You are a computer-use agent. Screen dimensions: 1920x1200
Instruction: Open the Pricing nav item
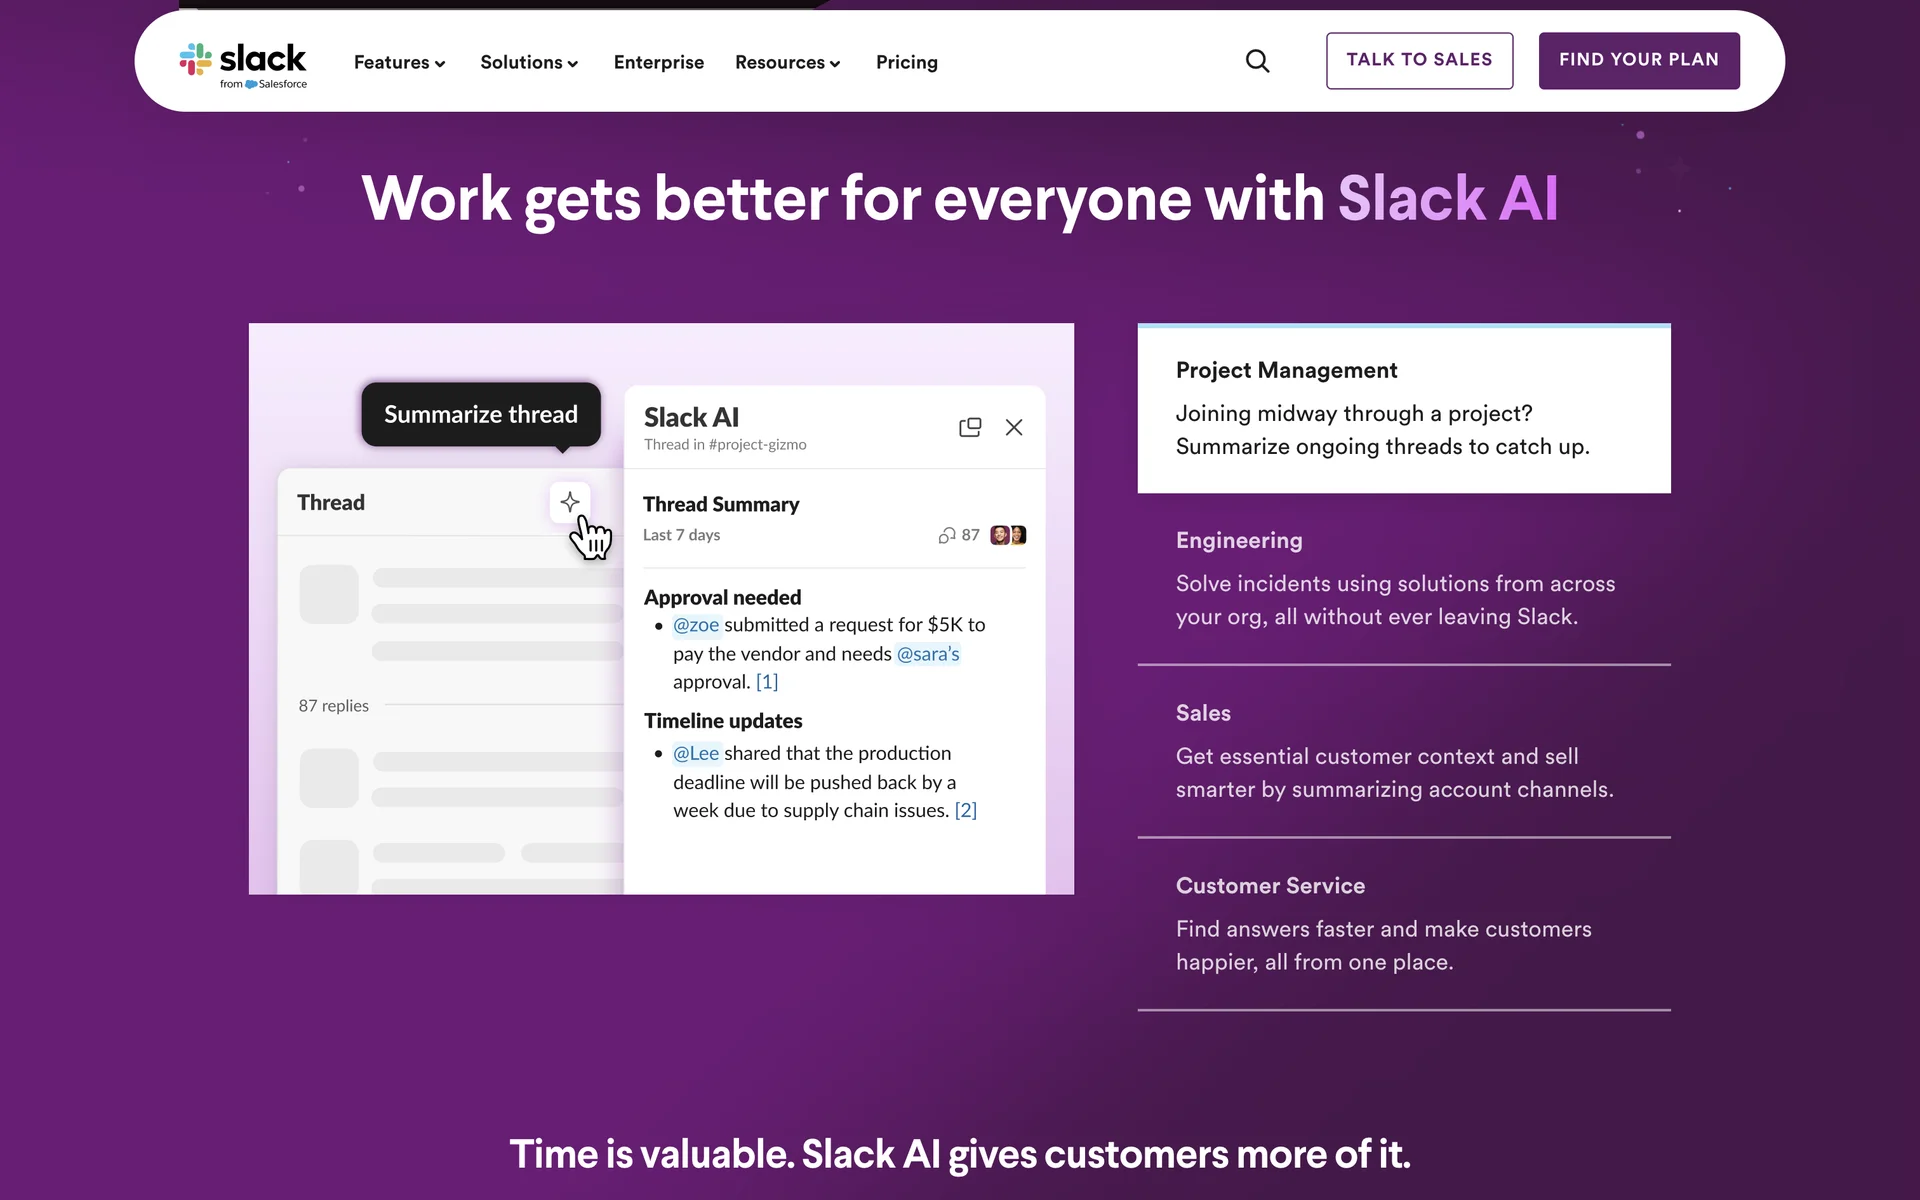click(x=906, y=63)
